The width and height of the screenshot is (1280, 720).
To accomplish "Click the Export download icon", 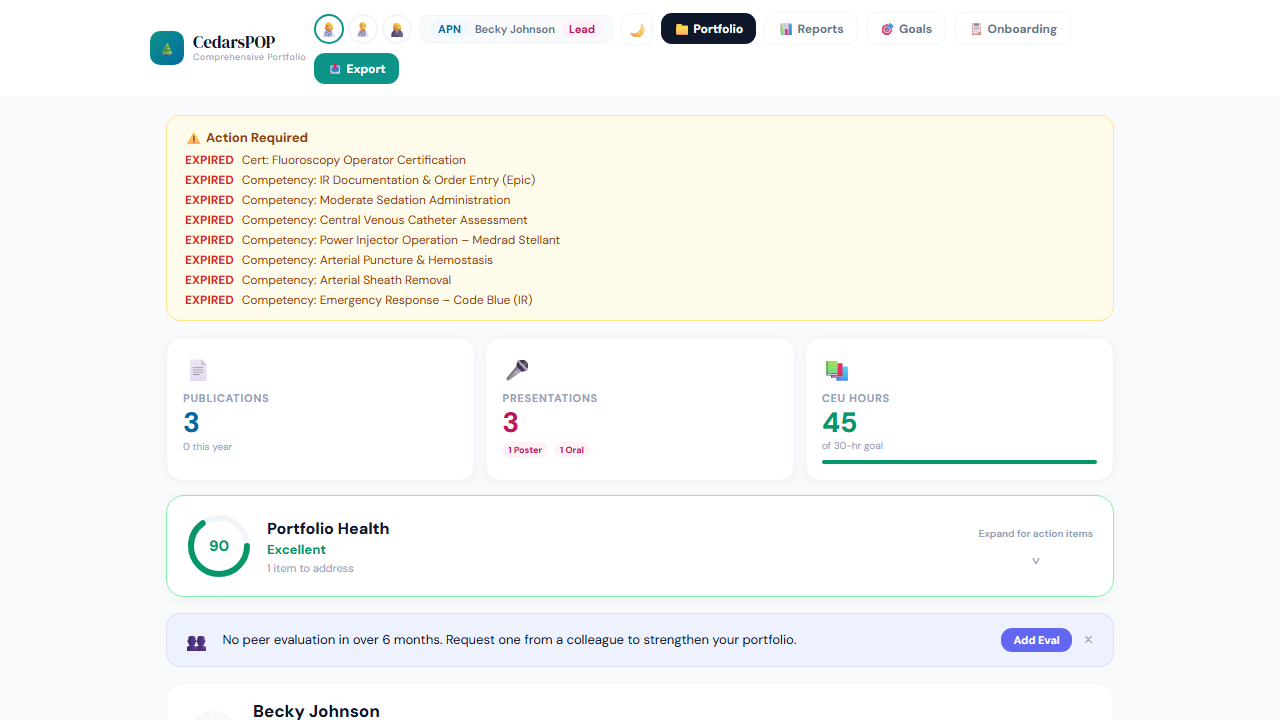I will coord(334,68).
